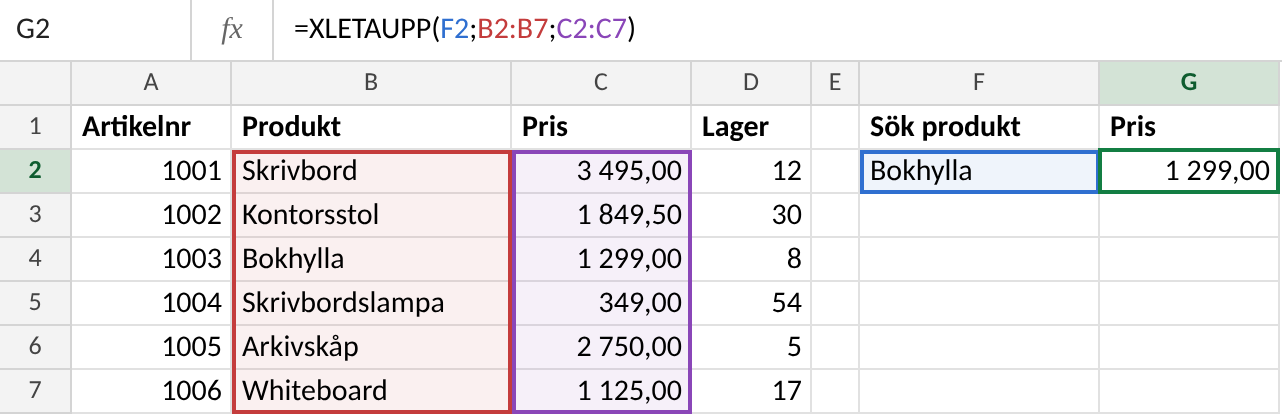Viewport: 1282px width, 414px height.
Task: Select column D header
Action: pos(751,84)
